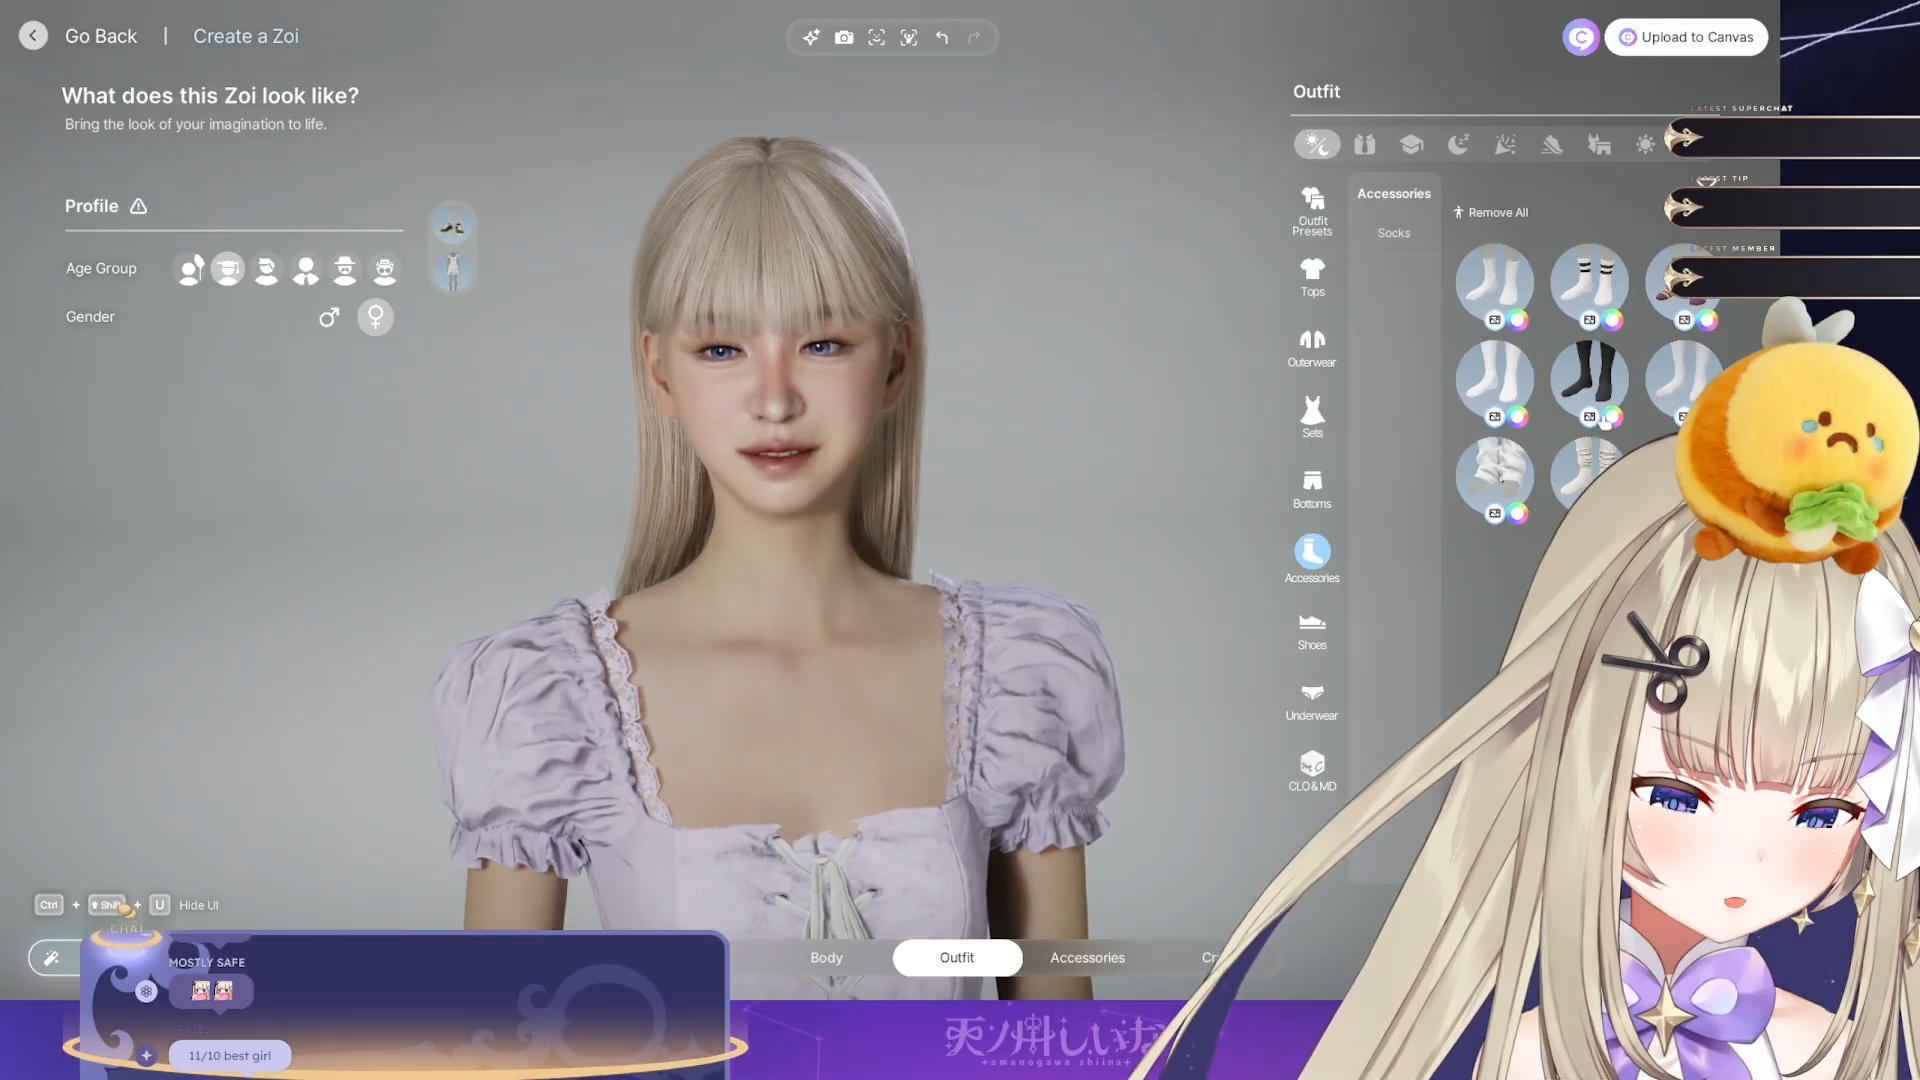Undo last change with arrow icon

(942, 37)
